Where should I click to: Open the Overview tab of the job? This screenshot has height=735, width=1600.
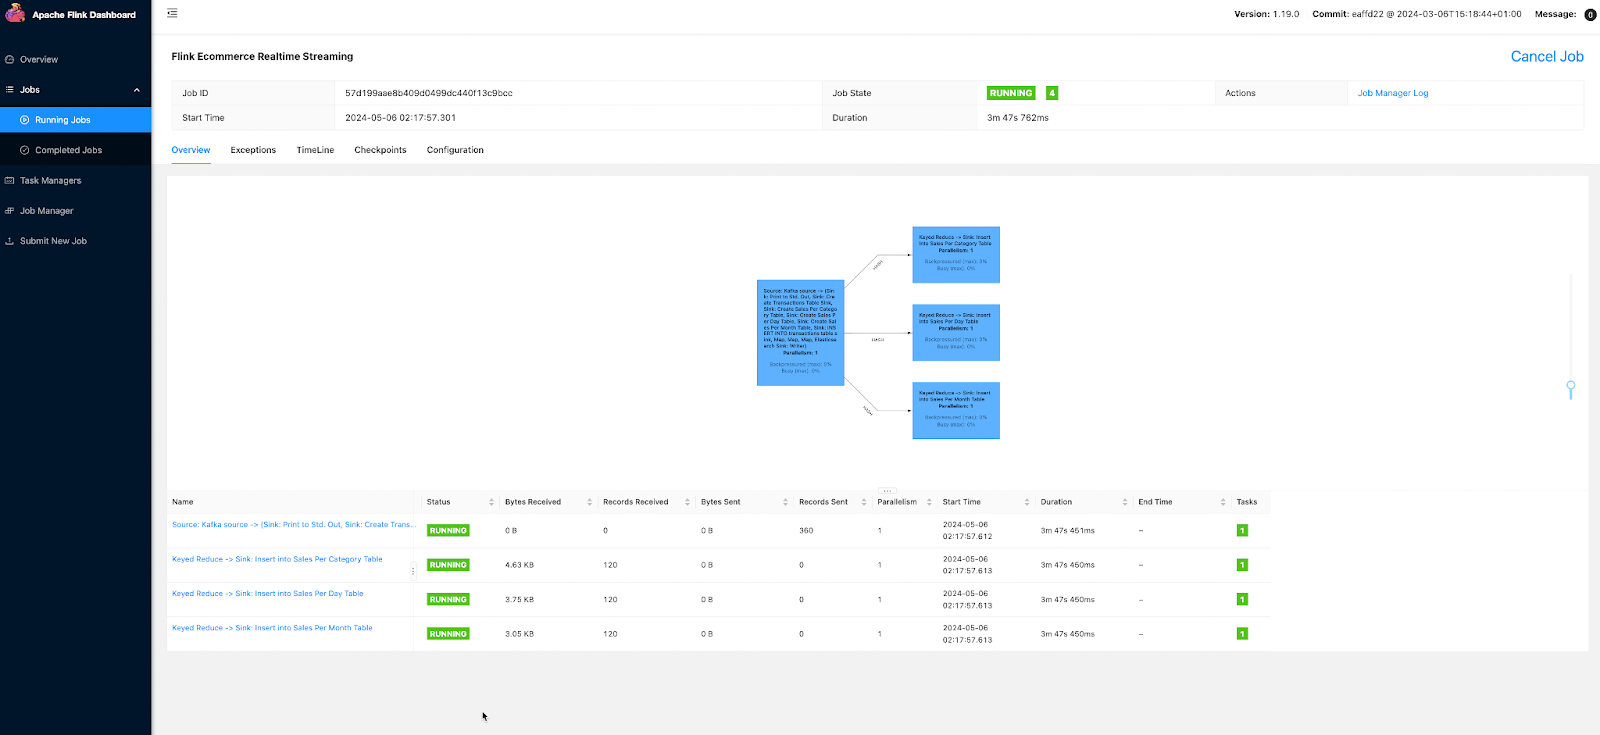pos(191,150)
